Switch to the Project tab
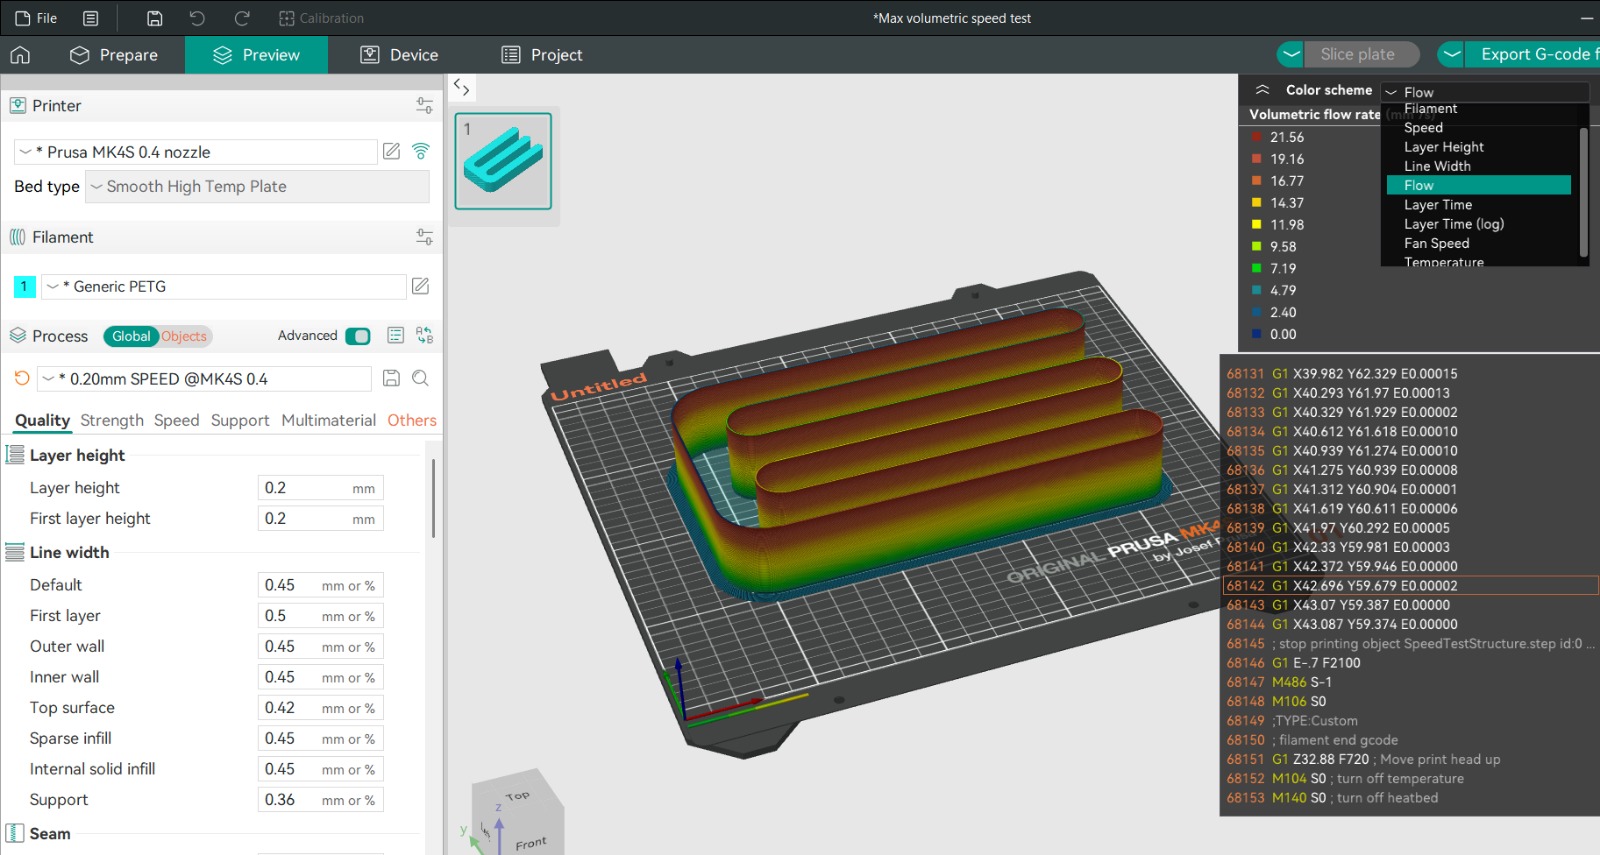 coord(542,55)
